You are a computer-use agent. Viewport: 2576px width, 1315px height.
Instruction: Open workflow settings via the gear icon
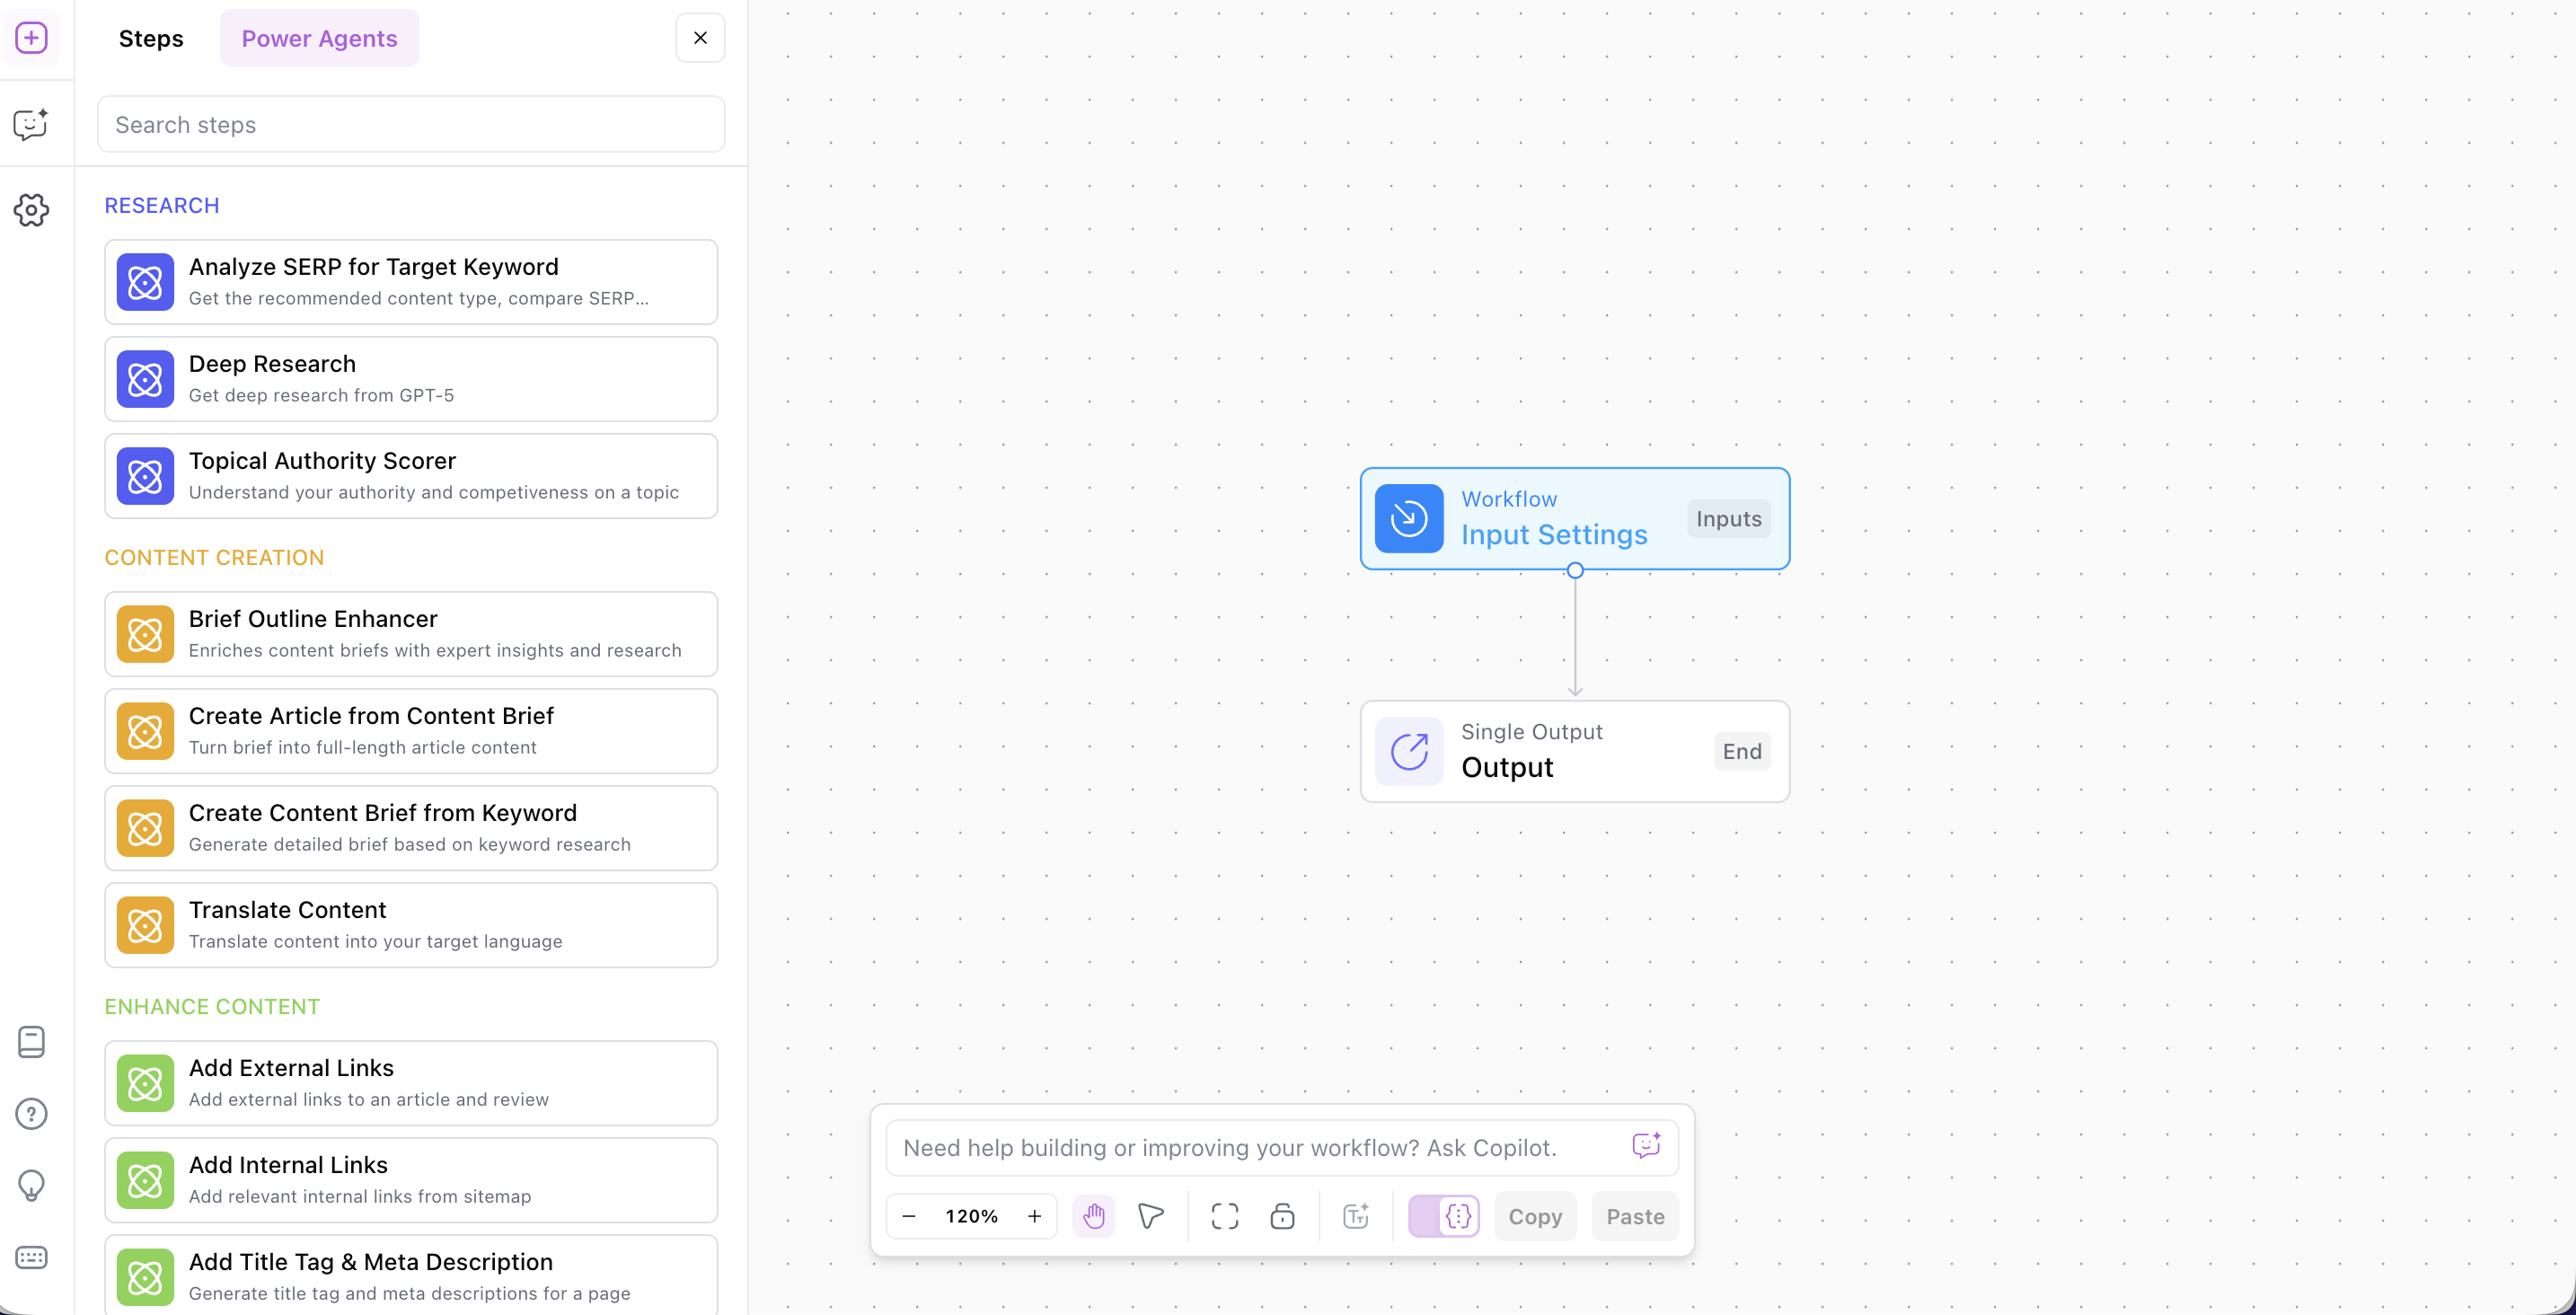click(x=31, y=210)
